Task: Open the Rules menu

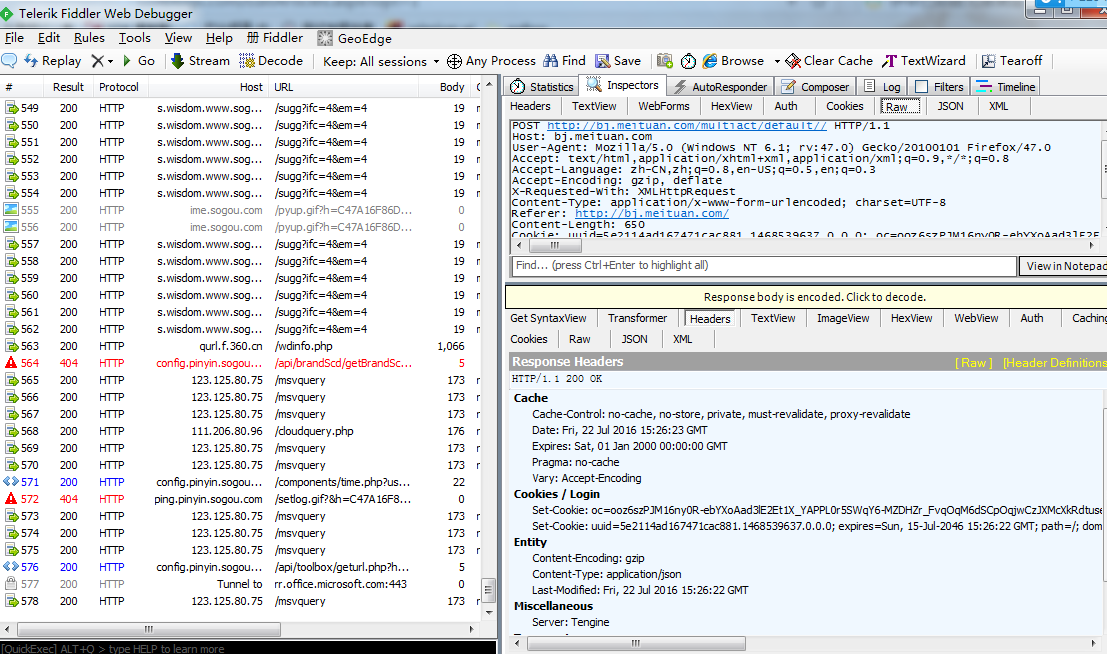Action: [x=89, y=38]
